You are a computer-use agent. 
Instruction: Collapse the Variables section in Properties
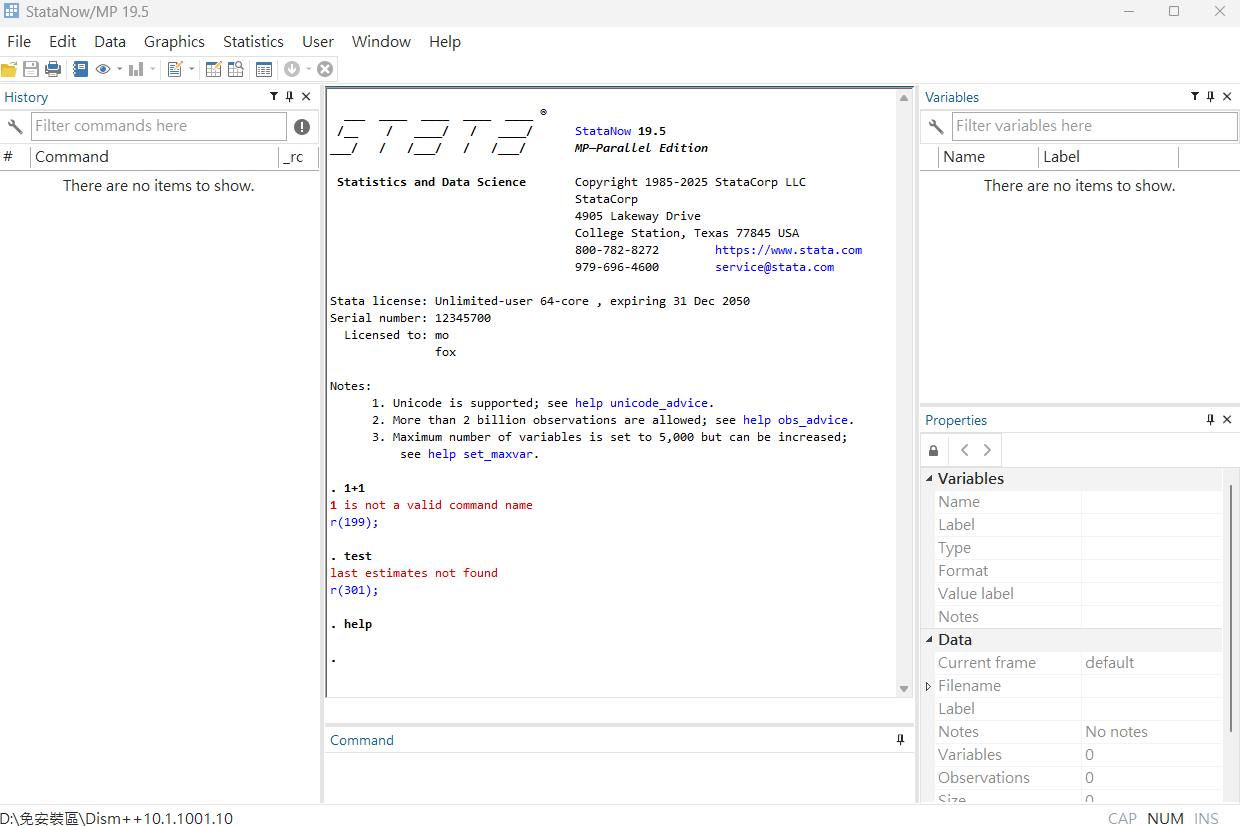[929, 479]
